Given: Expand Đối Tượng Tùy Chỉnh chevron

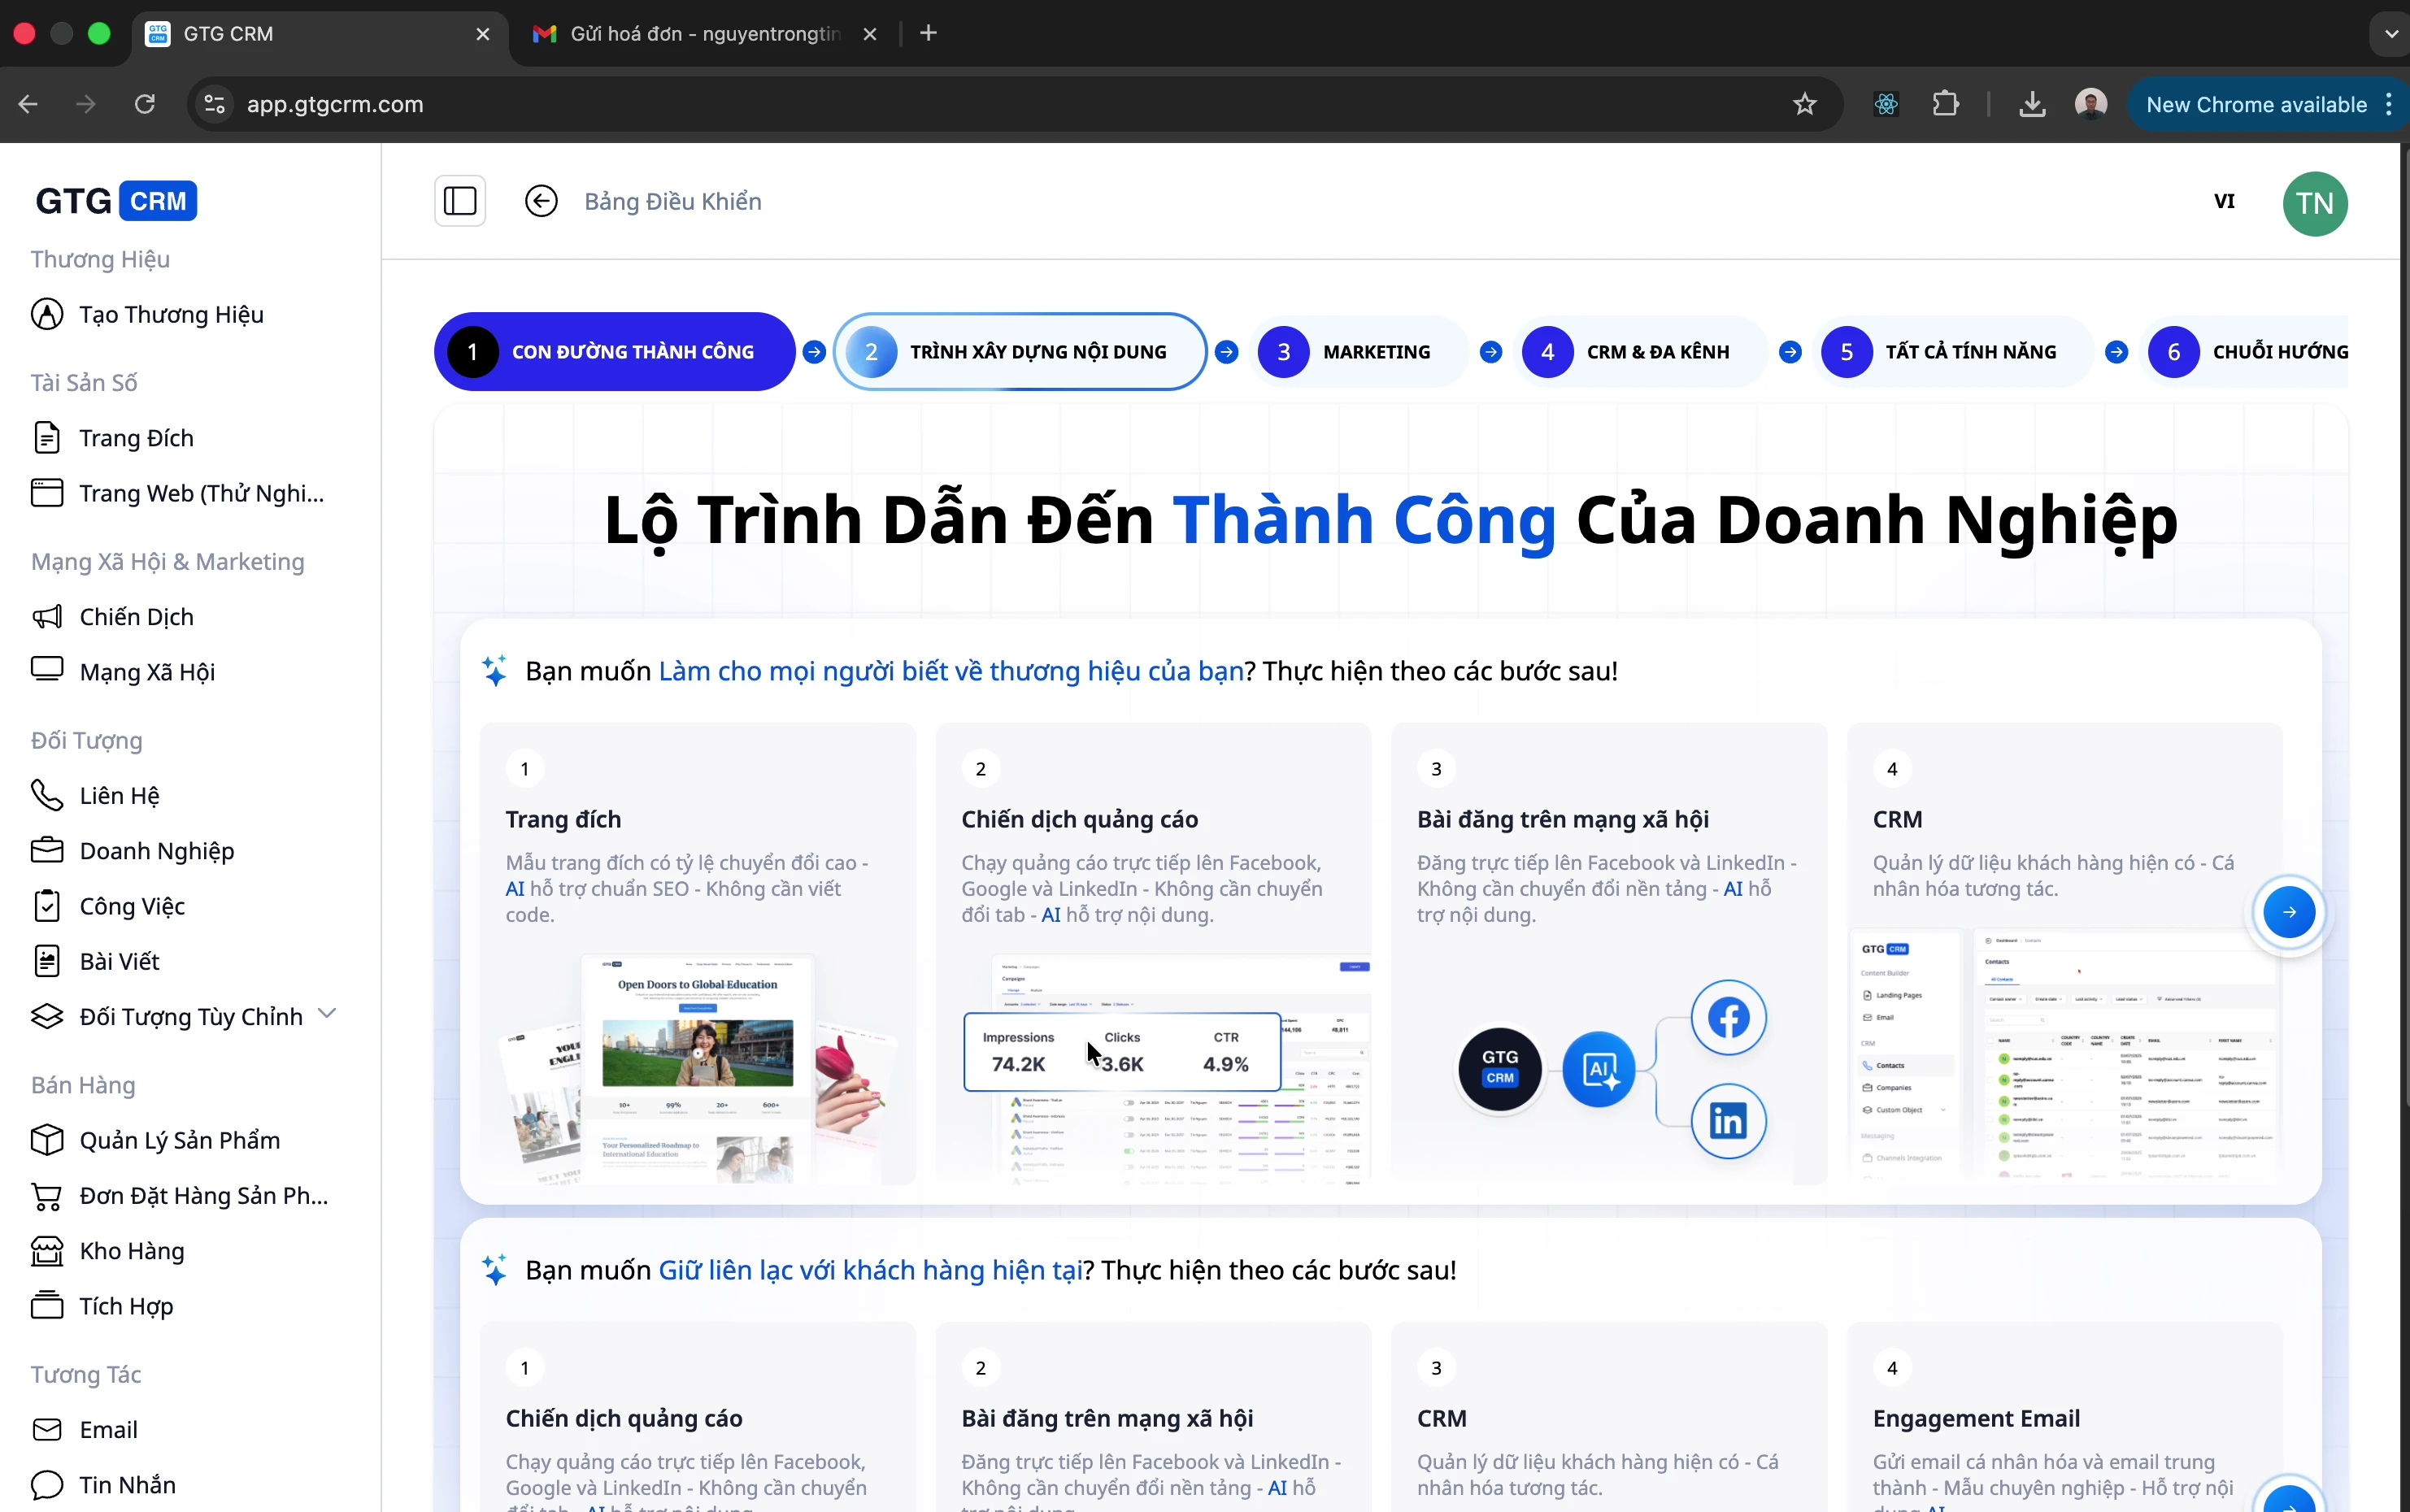Looking at the screenshot, I should point(327,1014).
